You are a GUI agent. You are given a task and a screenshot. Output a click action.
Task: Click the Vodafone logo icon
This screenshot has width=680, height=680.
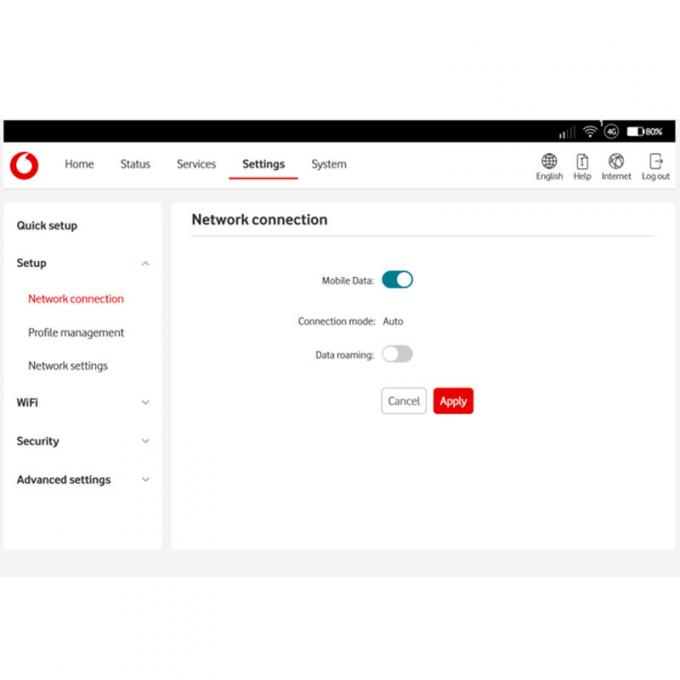(24, 165)
